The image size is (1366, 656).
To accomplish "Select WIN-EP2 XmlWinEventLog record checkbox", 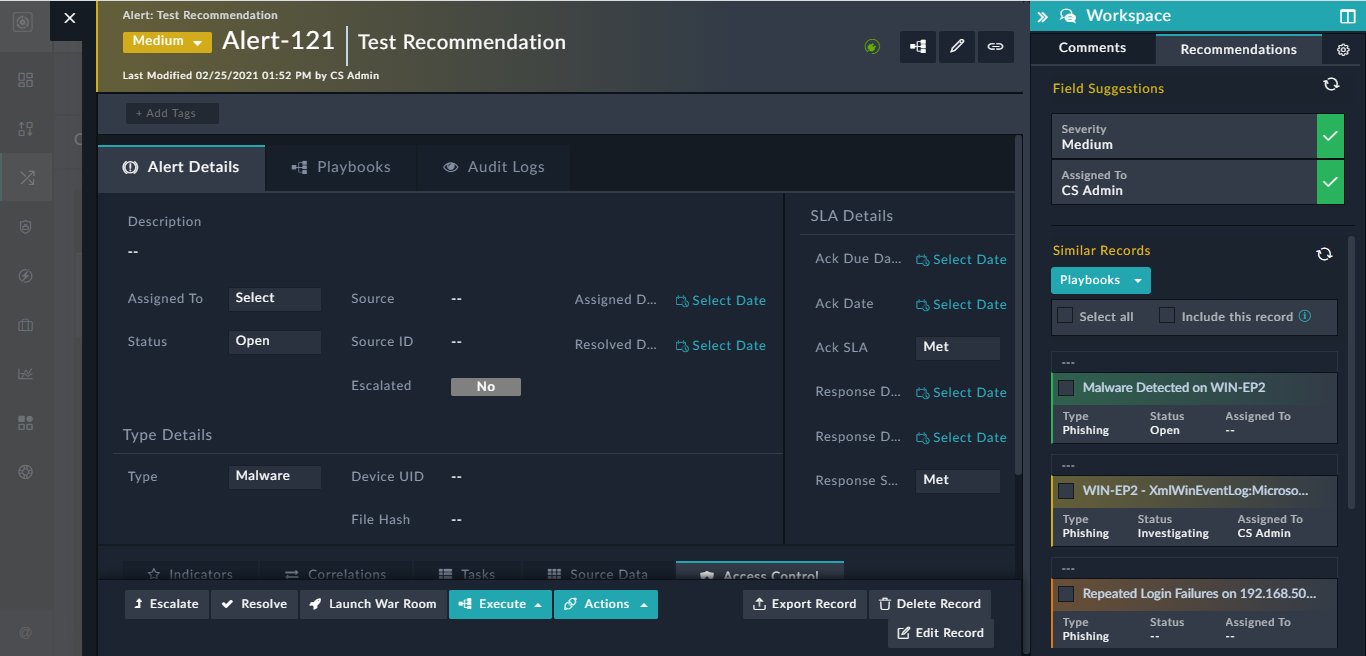I will pos(1066,491).
